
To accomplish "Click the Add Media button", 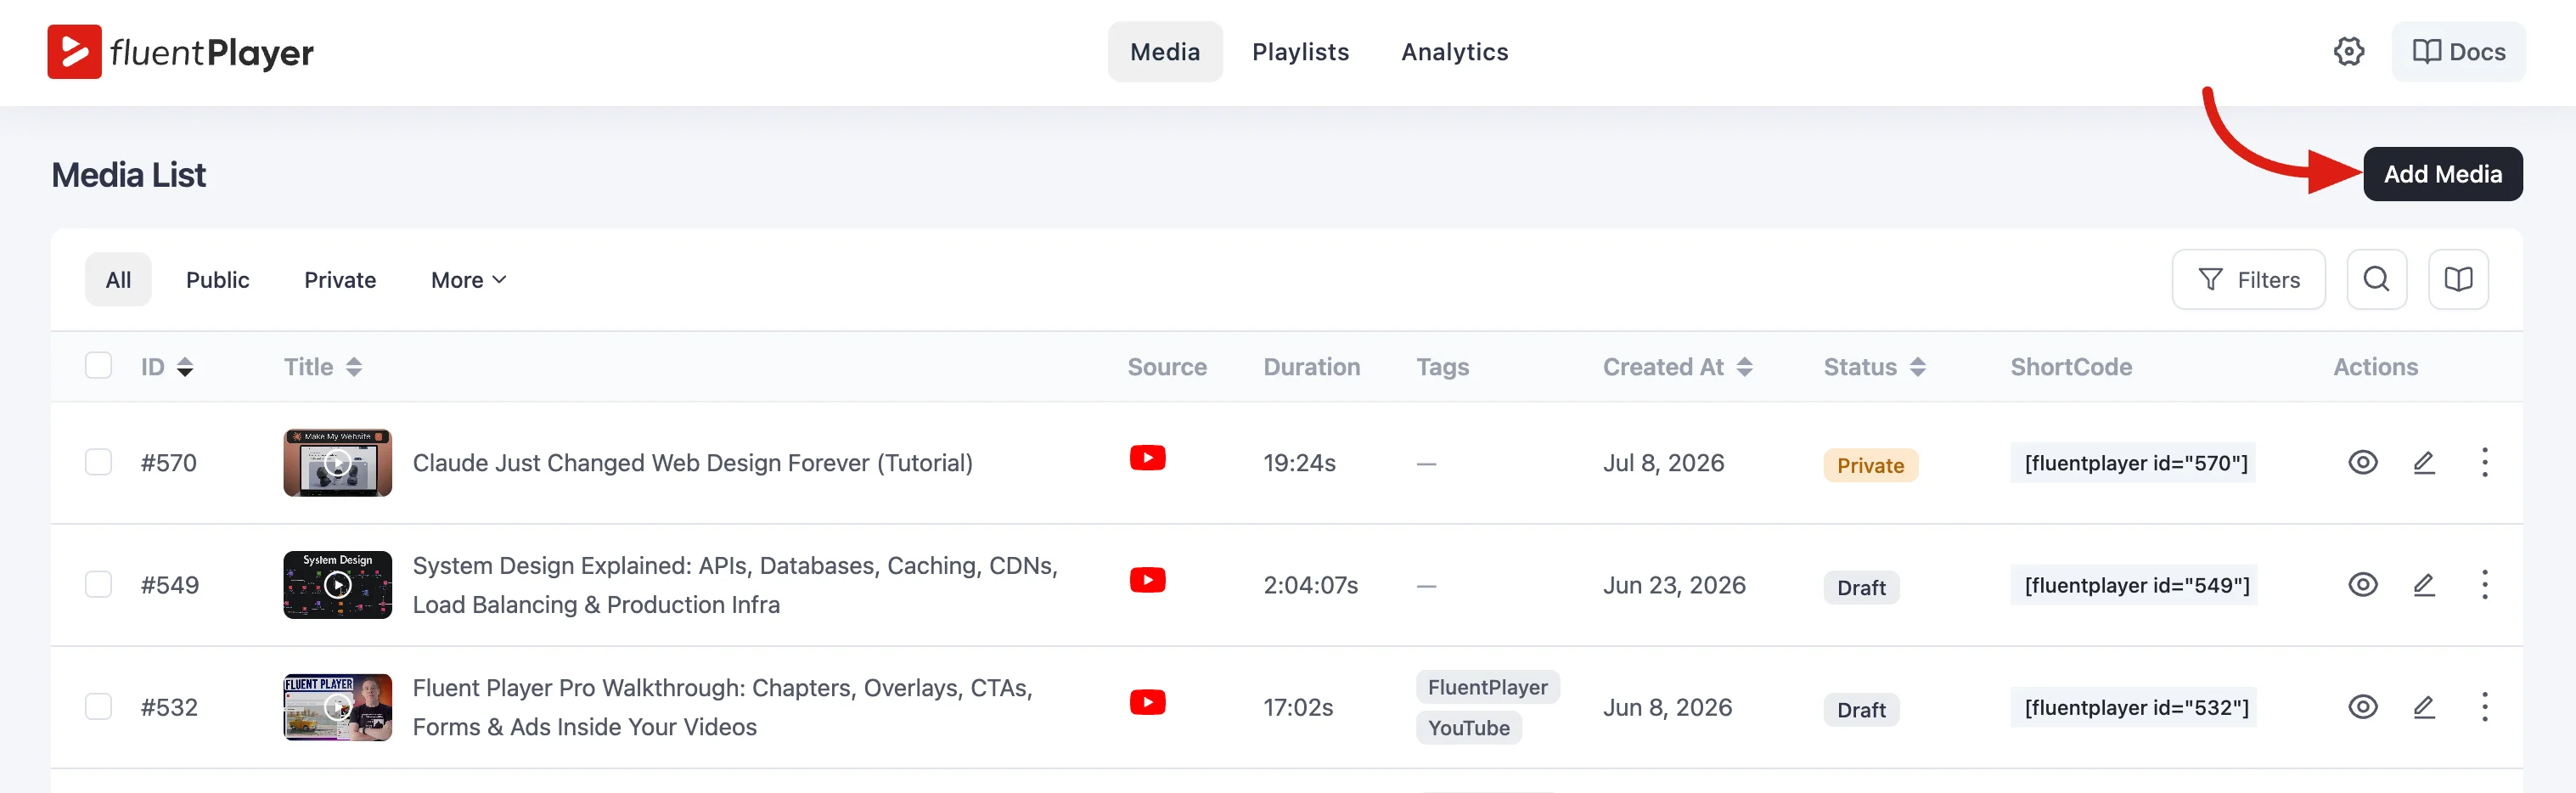I will pos(2442,174).
